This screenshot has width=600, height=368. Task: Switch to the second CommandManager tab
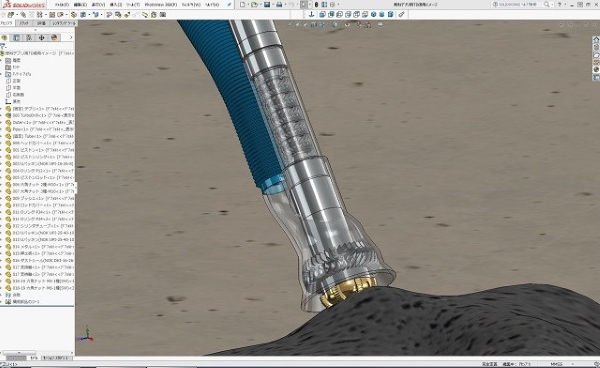[24, 23]
